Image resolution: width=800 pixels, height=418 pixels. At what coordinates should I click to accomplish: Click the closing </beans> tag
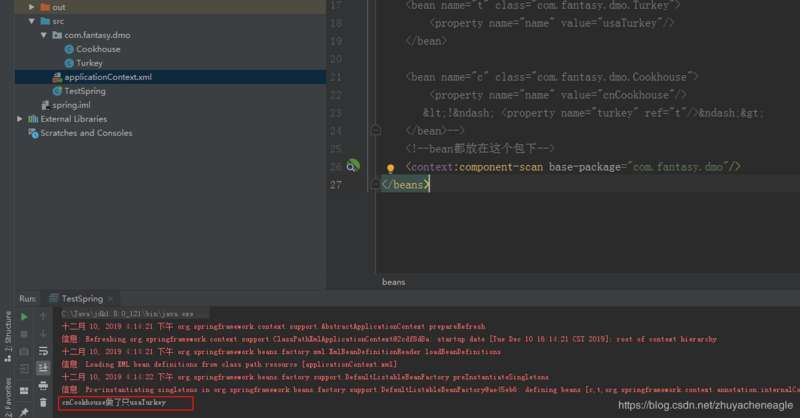(x=406, y=185)
